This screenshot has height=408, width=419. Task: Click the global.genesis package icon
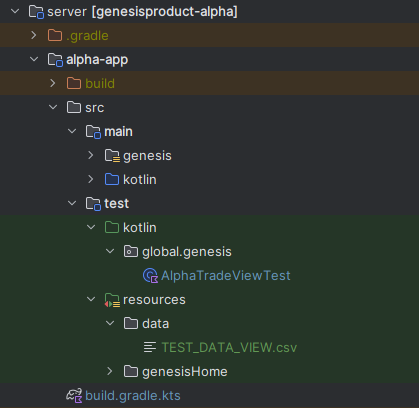131,251
